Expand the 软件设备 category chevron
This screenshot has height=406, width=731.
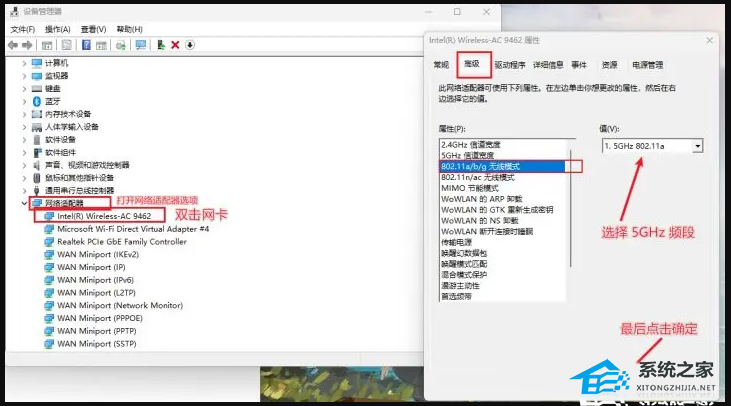(24, 139)
